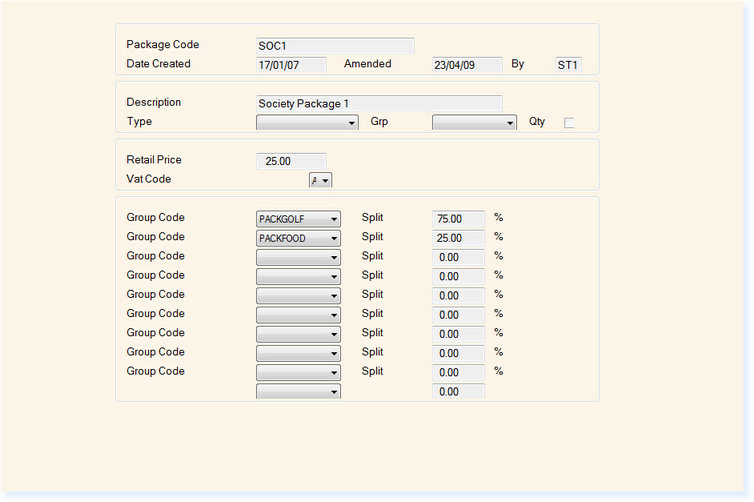
Task: Select the Amended date field
Action: [x=467, y=65]
